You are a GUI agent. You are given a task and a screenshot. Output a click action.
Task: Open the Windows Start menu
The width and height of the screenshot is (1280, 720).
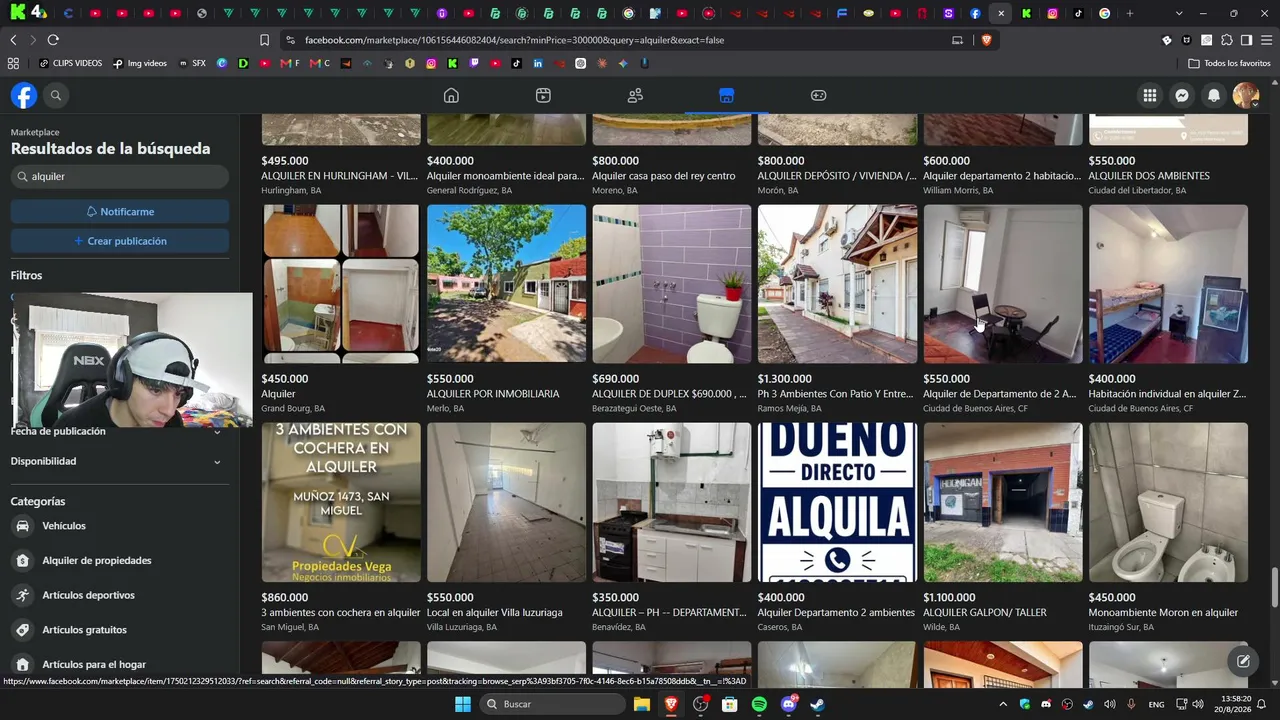coord(463,704)
